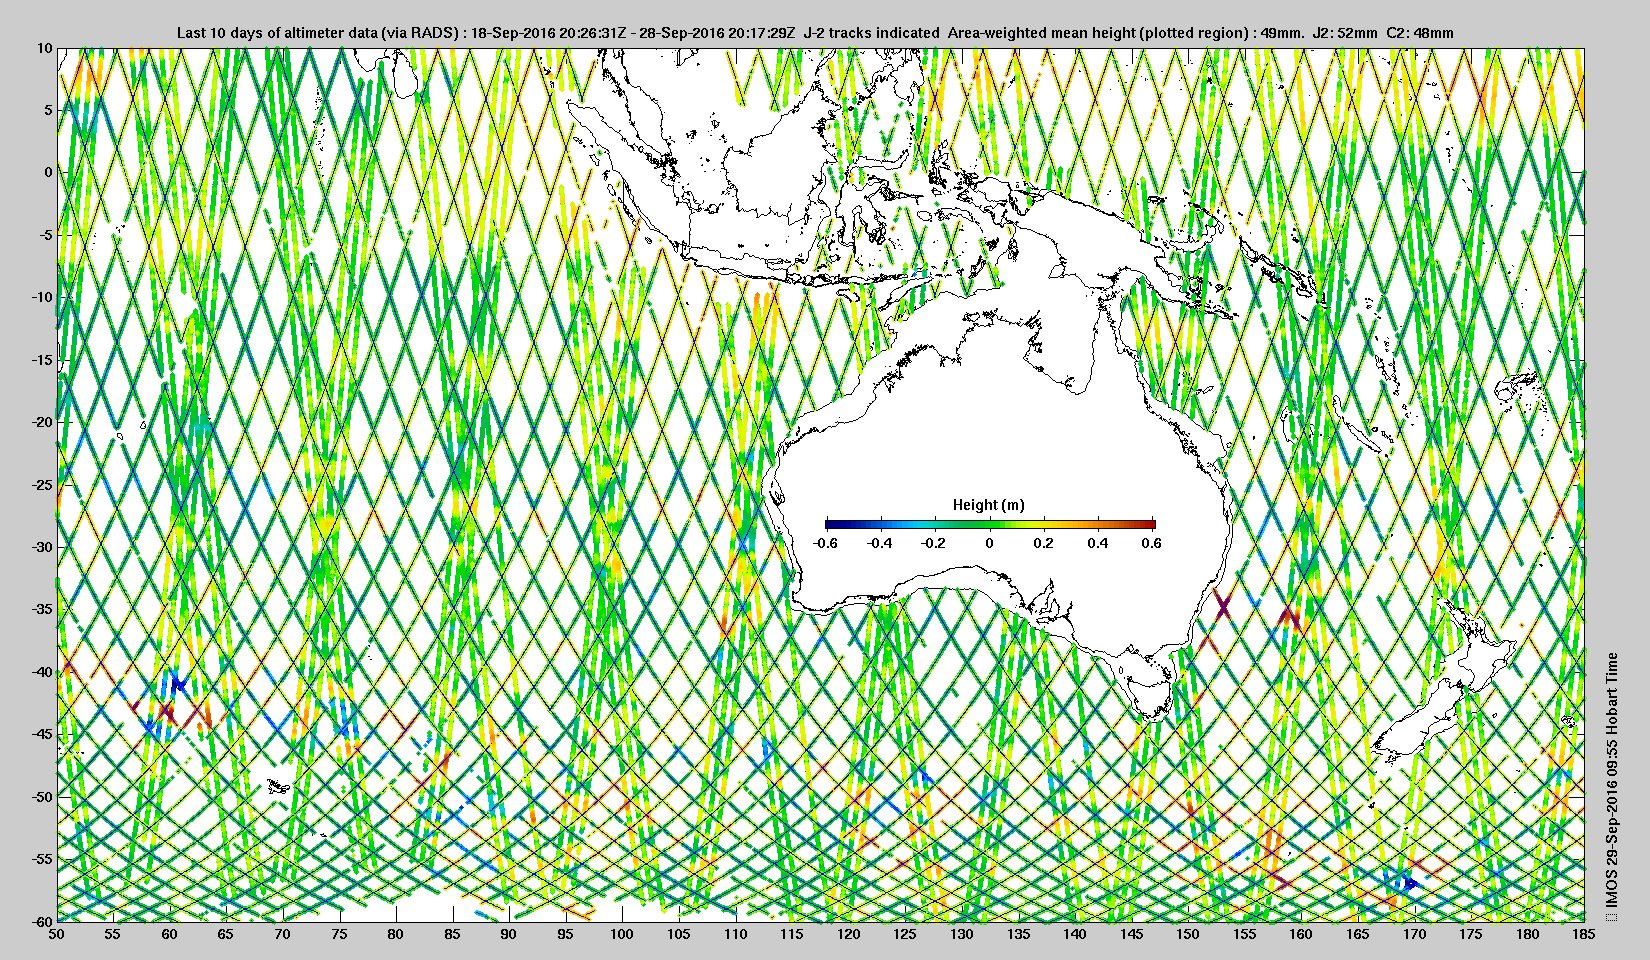The height and width of the screenshot is (960, 1650).
Task: Click longitude tick label '130'
Action: pos(962,934)
